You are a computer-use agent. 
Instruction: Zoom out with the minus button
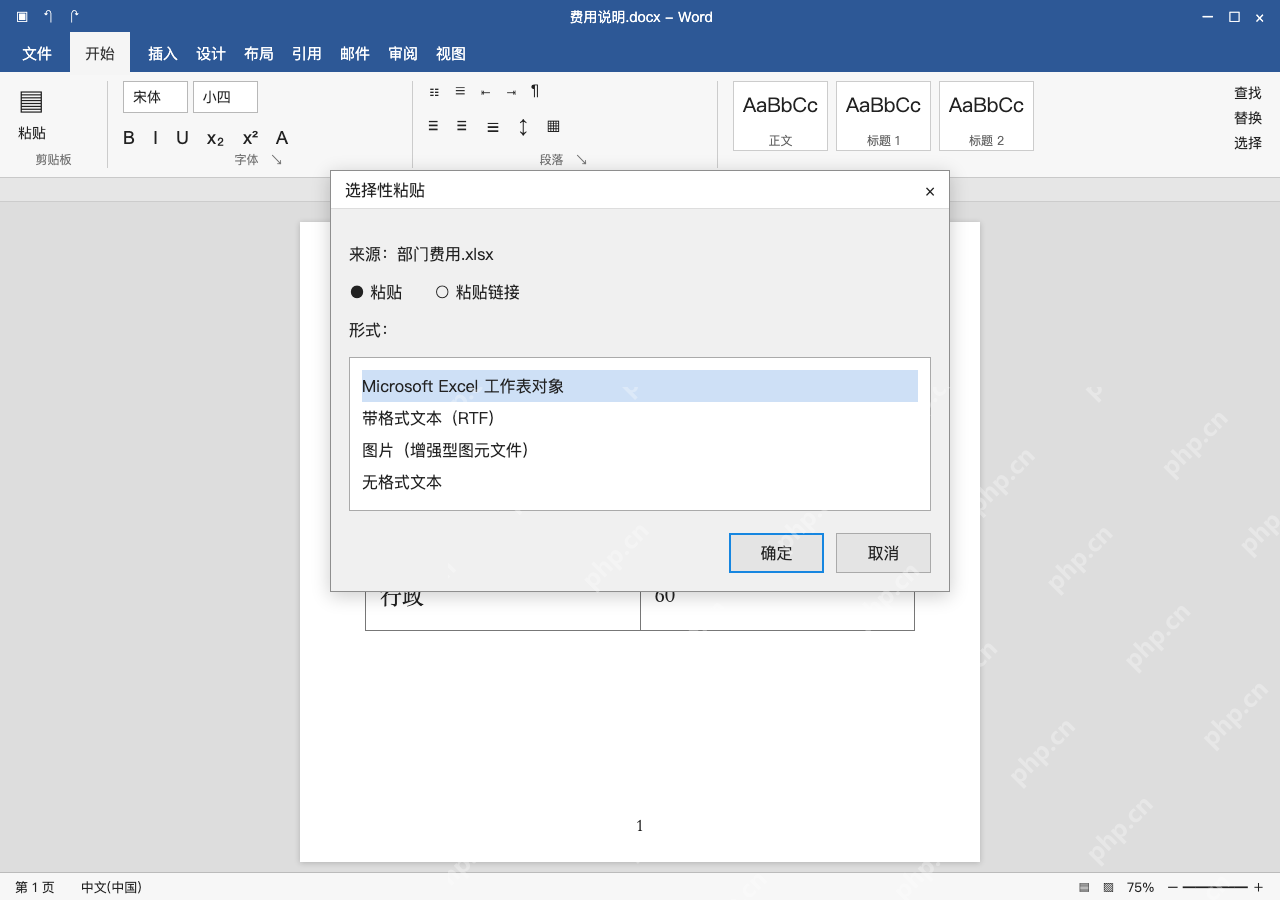tap(1173, 887)
